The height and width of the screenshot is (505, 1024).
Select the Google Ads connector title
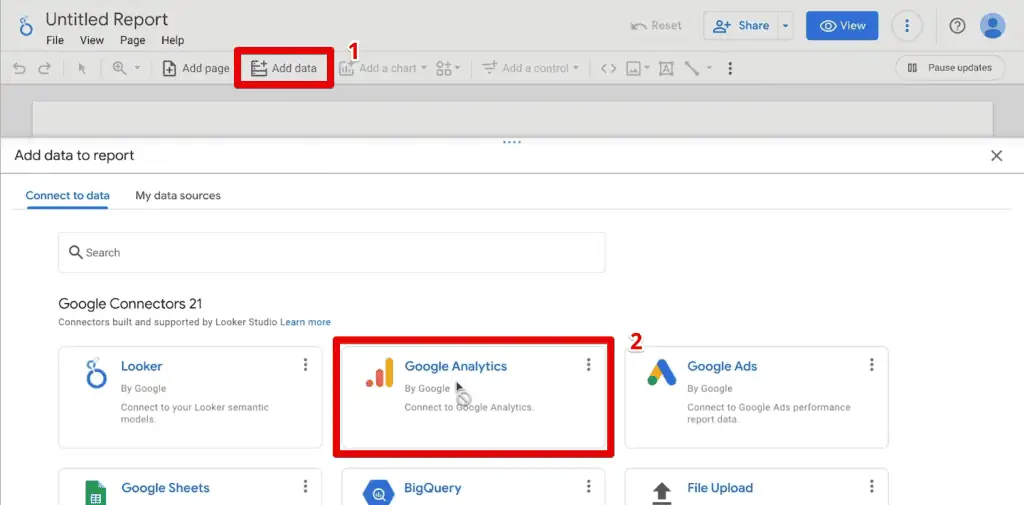722,367
